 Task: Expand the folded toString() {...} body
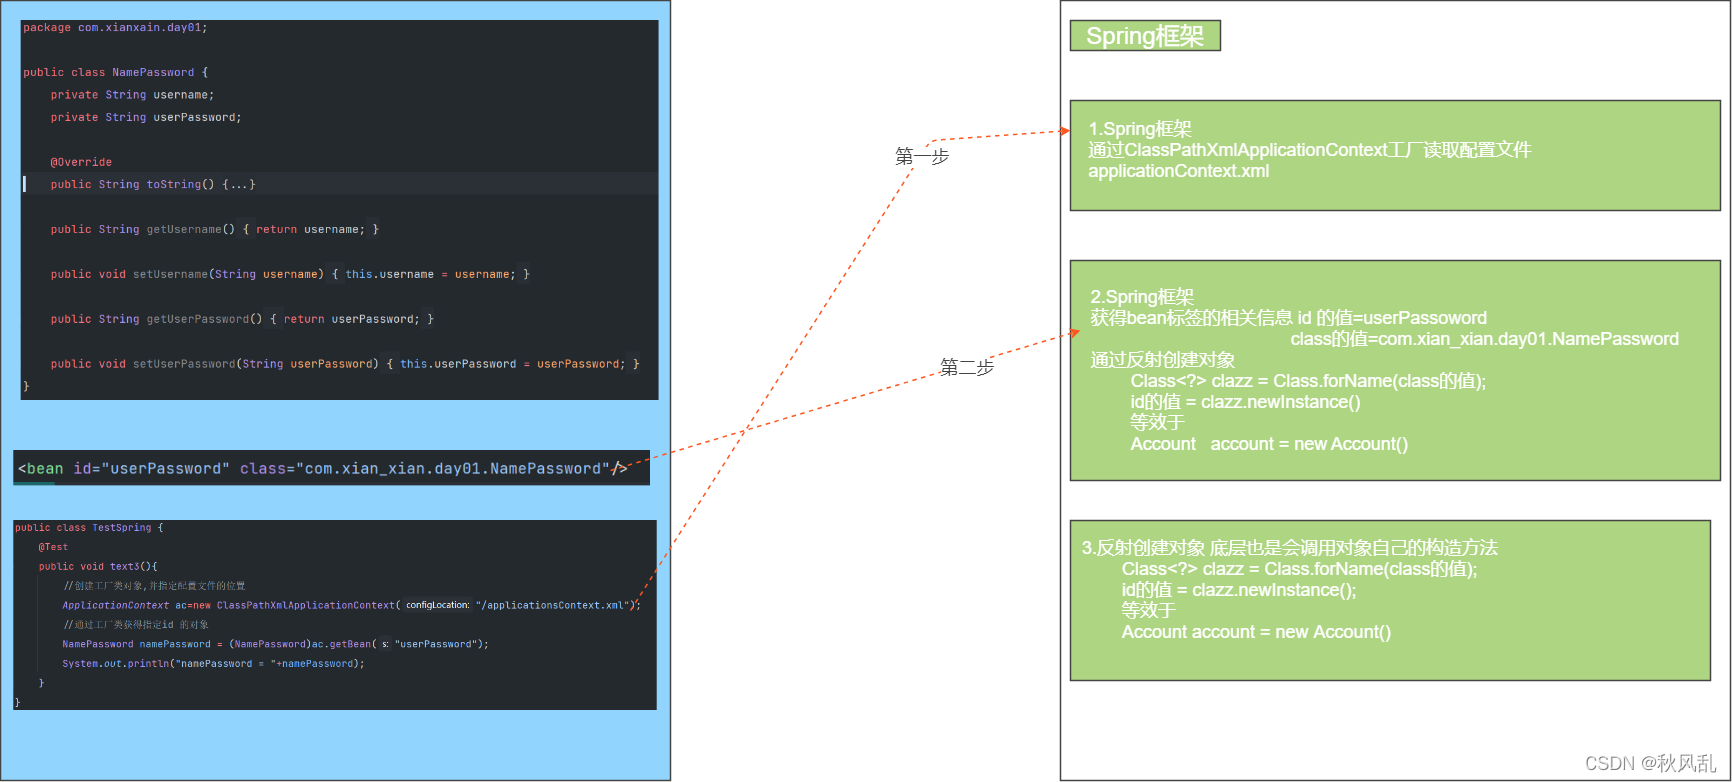pyautogui.click(x=239, y=185)
